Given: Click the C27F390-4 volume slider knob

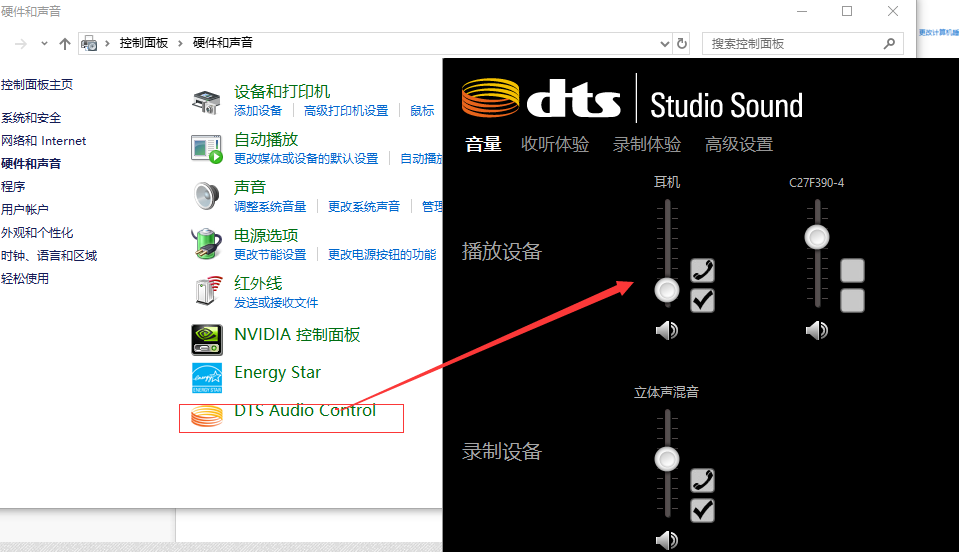Looking at the screenshot, I should (816, 237).
